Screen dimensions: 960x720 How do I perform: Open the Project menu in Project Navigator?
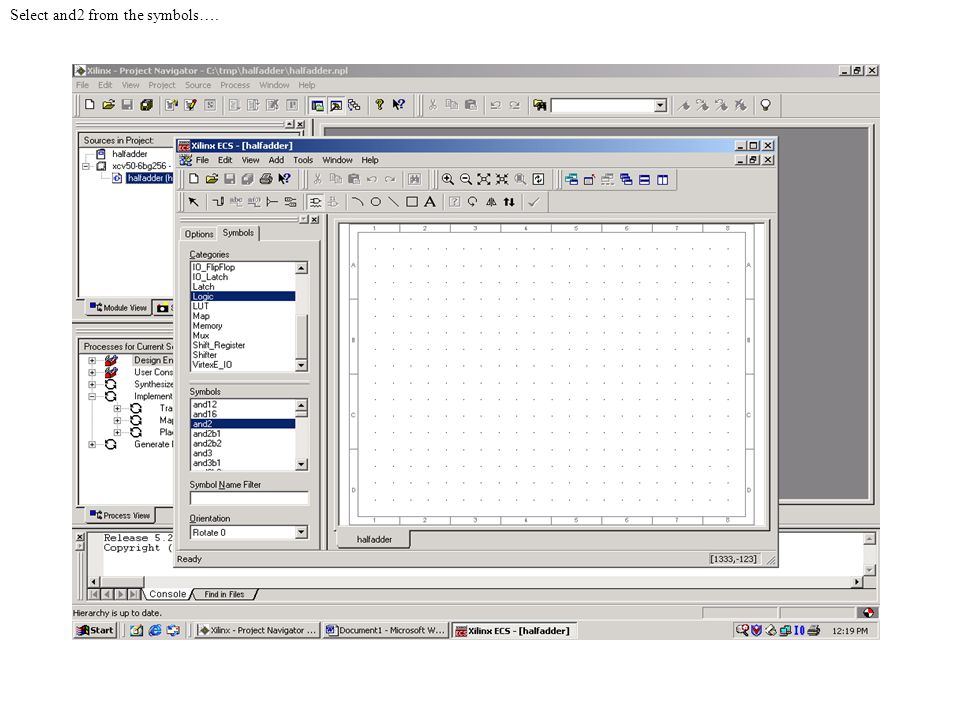pos(162,85)
